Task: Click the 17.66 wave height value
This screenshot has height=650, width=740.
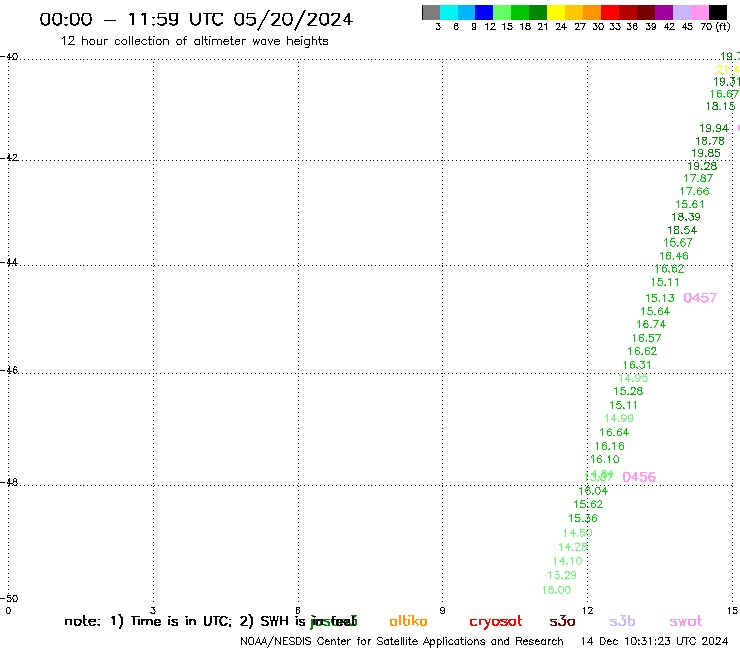Action: click(x=694, y=191)
